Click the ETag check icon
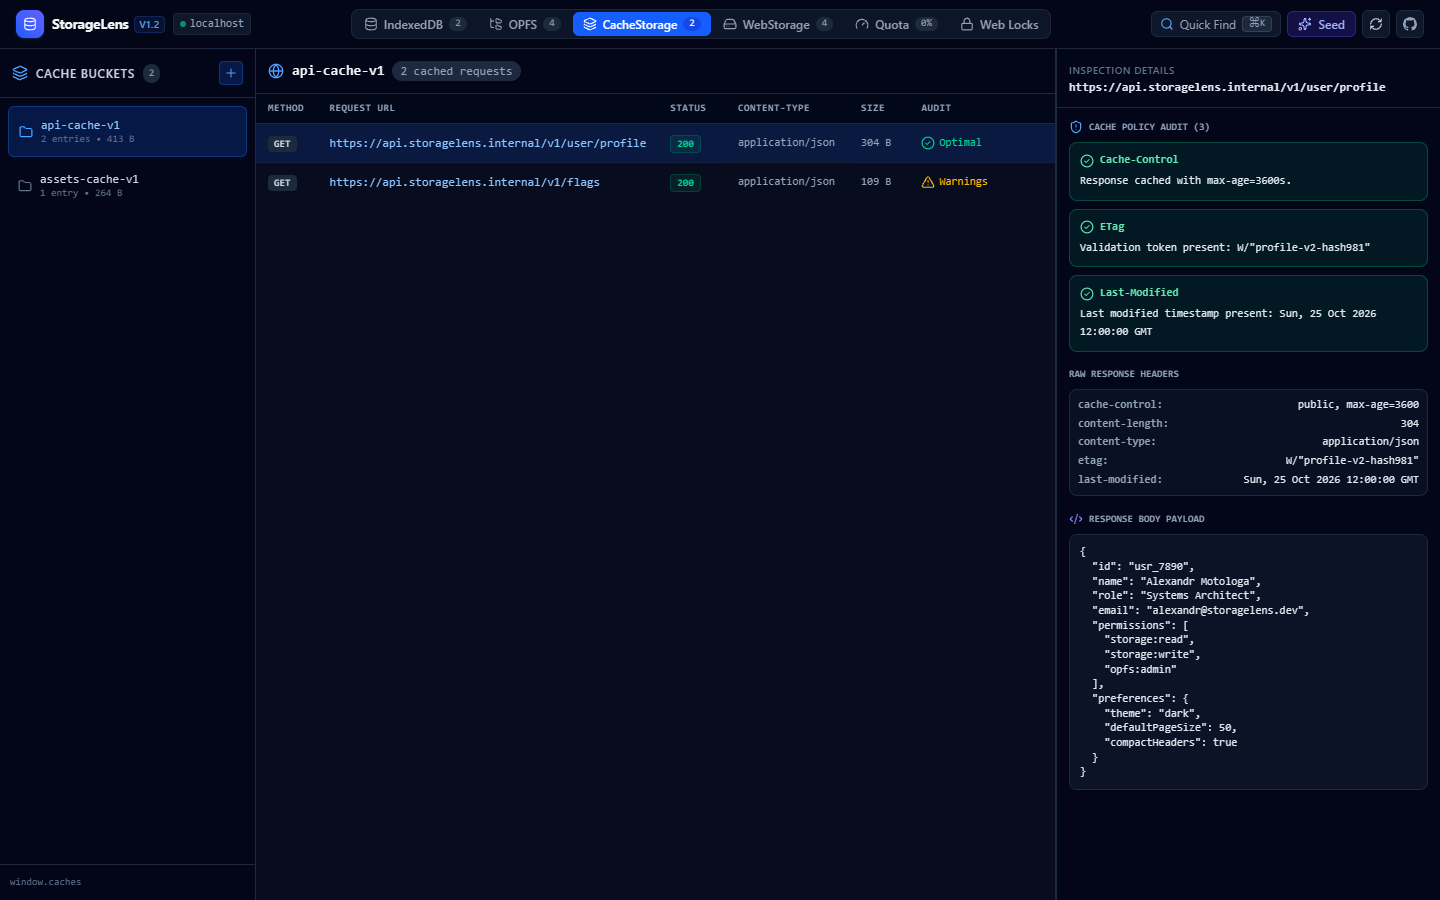1440x900 pixels. click(x=1087, y=227)
